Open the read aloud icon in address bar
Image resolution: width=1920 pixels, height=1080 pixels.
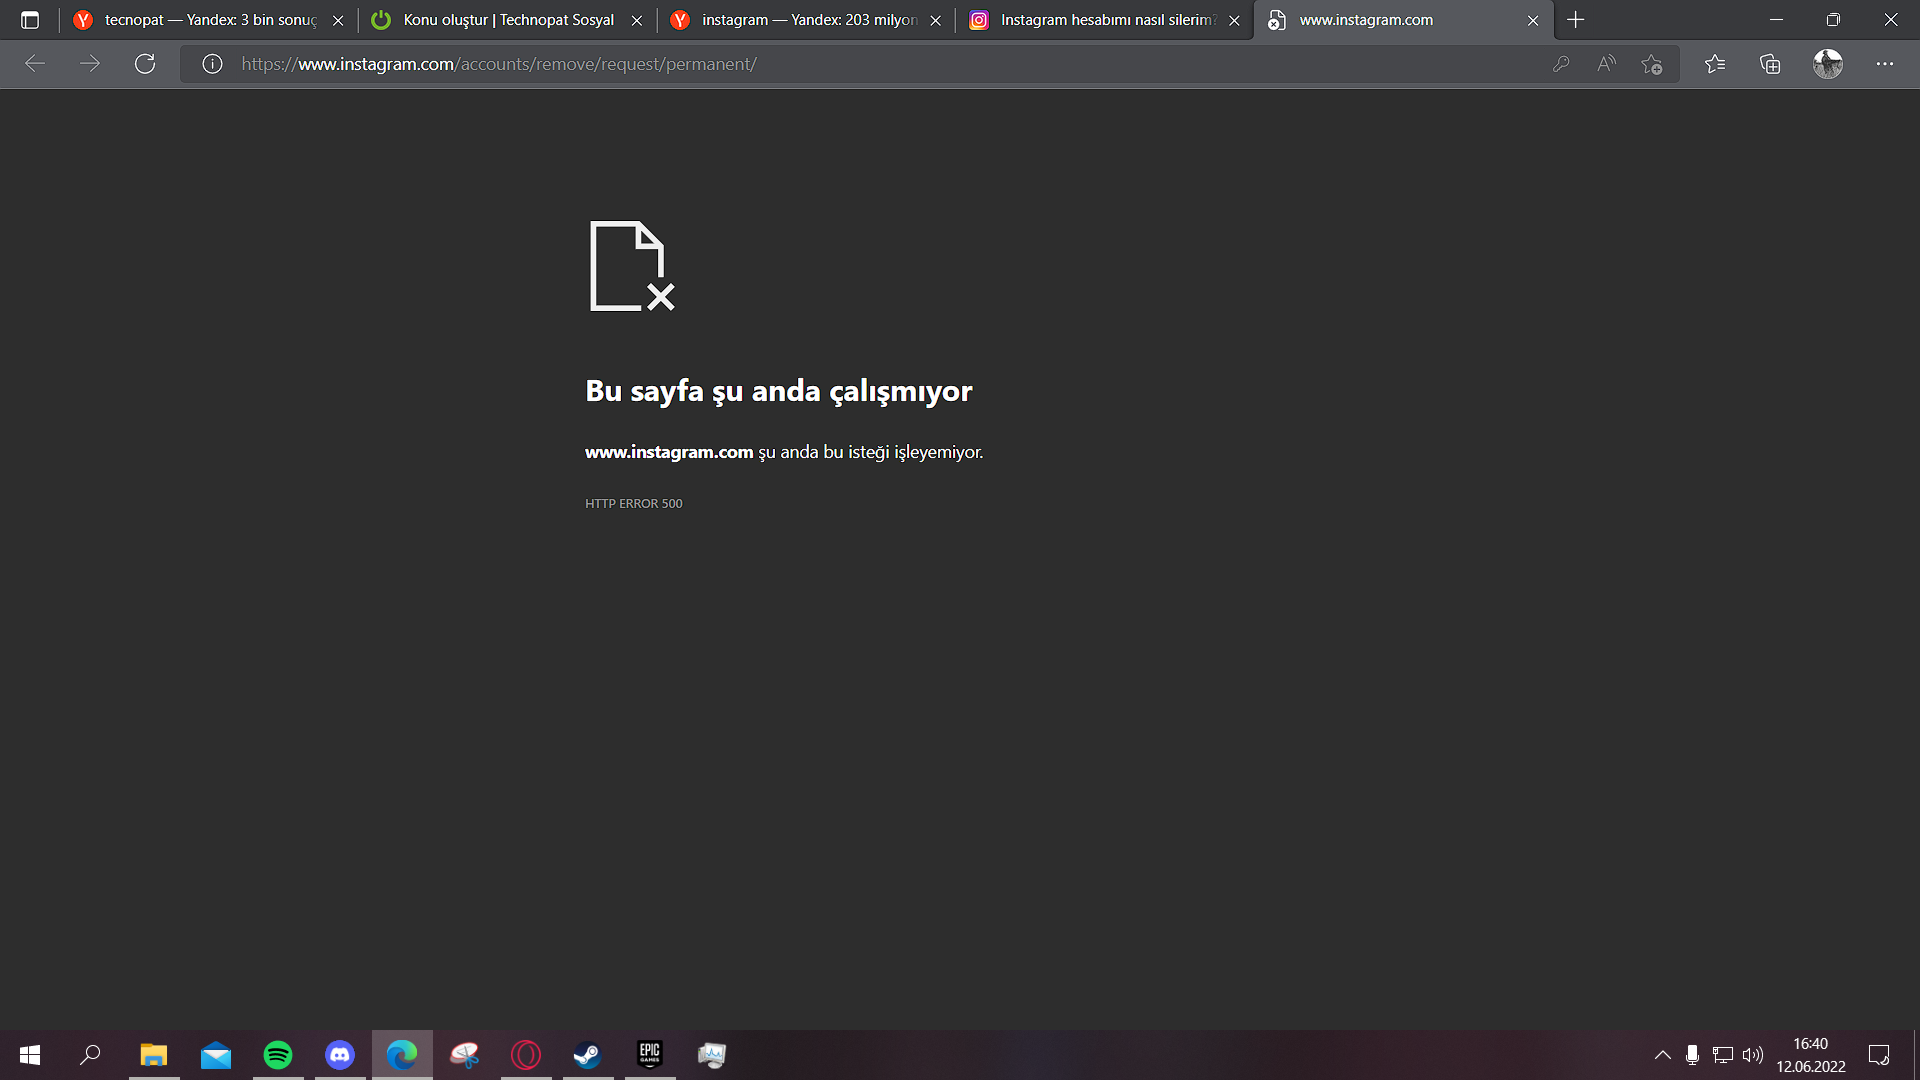tap(1606, 64)
